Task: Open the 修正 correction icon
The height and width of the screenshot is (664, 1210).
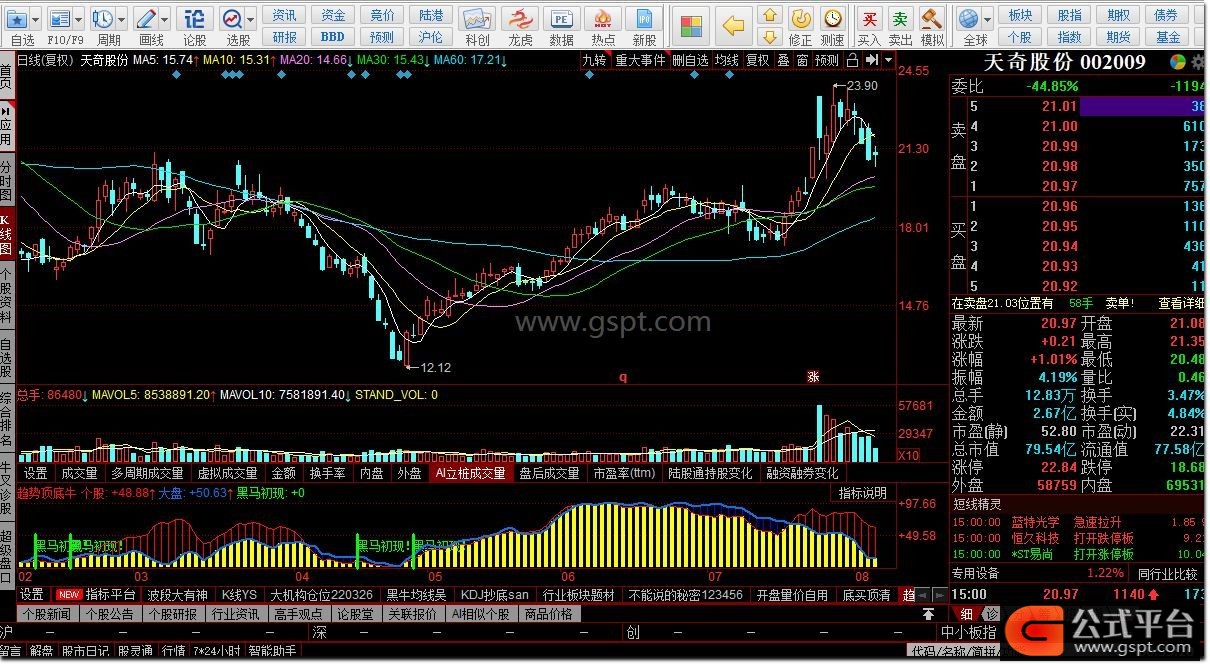Action: click(x=800, y=19)
